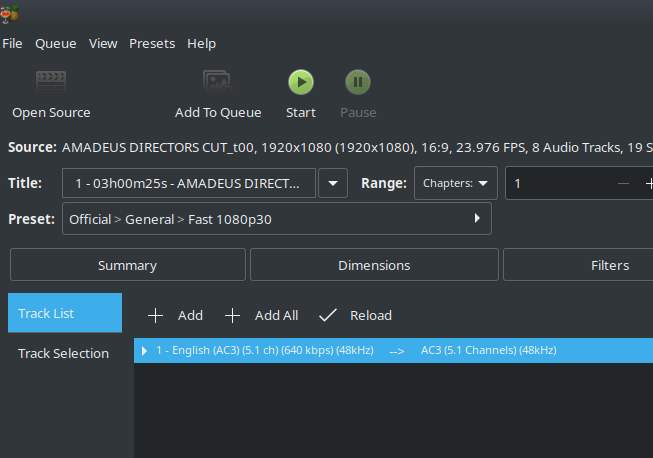Click the HandBrake app icon in title bar
Screen dimensions: 653x458
pos(9,15)
